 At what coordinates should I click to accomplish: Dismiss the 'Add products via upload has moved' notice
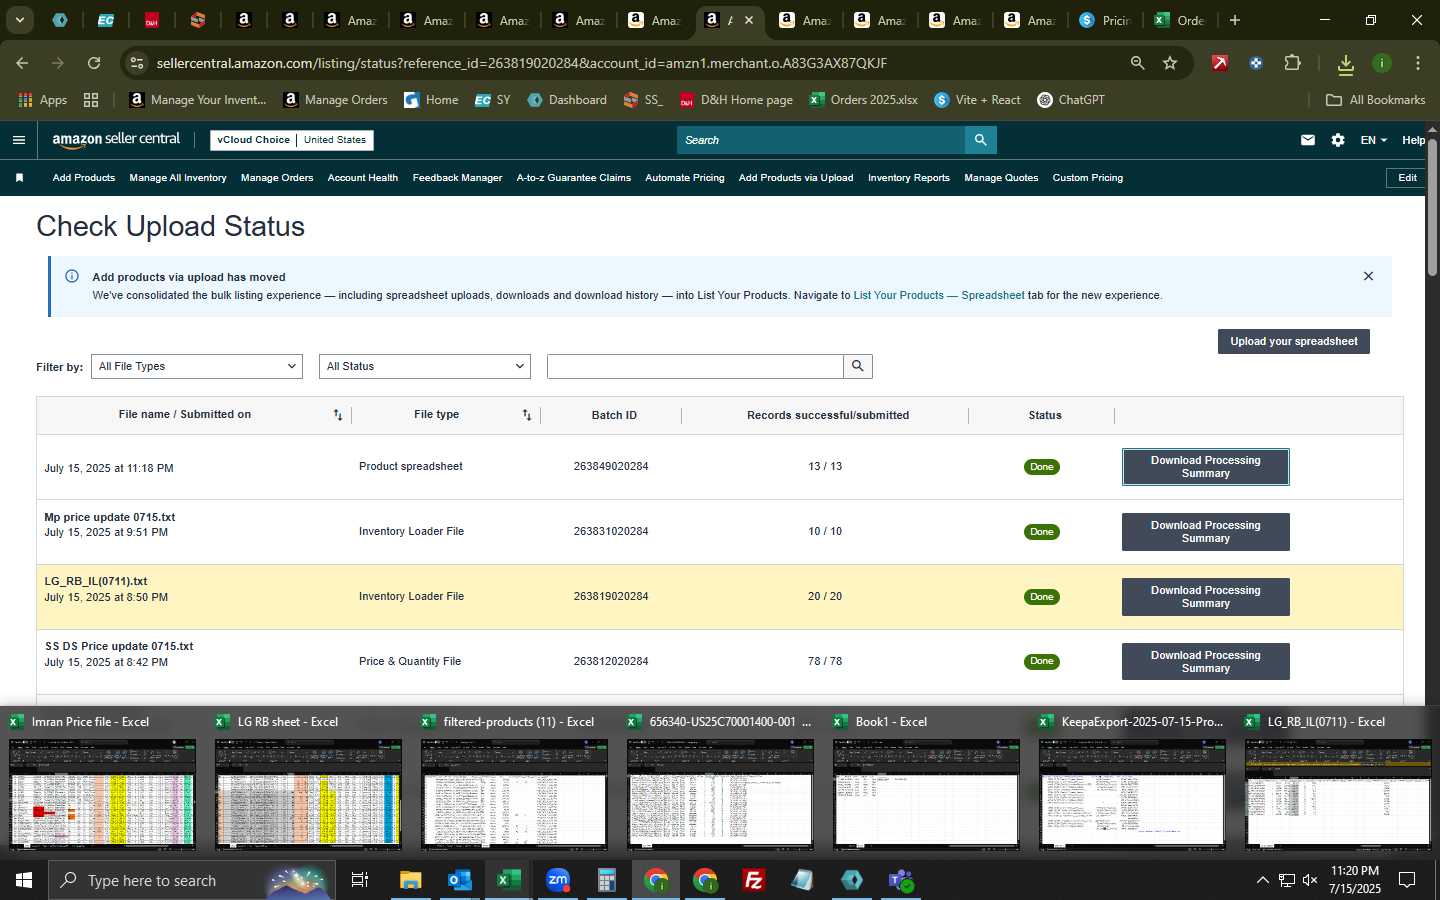(x=1368, y=276)
